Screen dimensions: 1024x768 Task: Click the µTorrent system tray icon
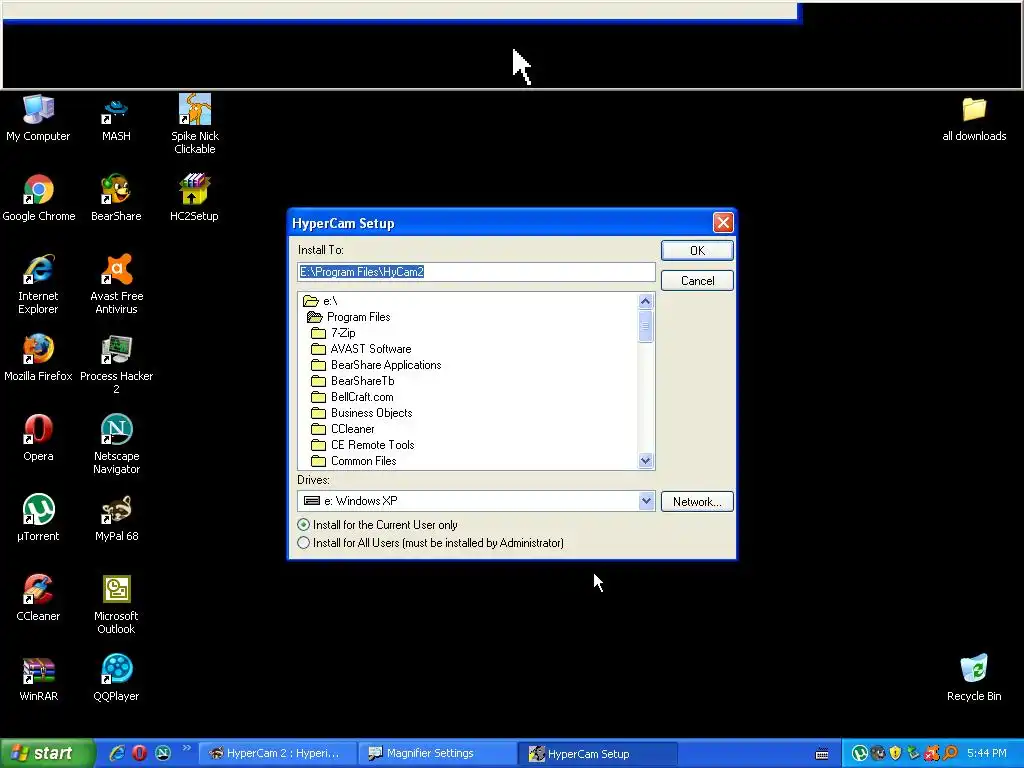pyautogui.click(x=859, y=753)
